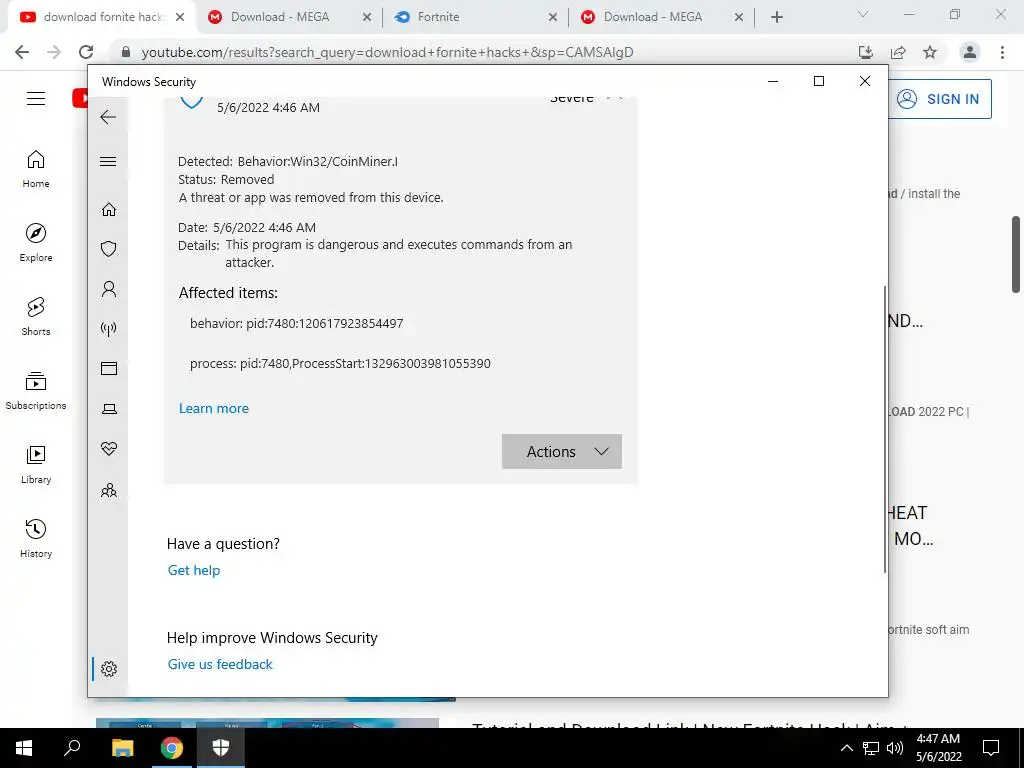Viewport: 1024px width, 768px height.
Task: Open a new Chrome tab
Action: tap(776, 18)
